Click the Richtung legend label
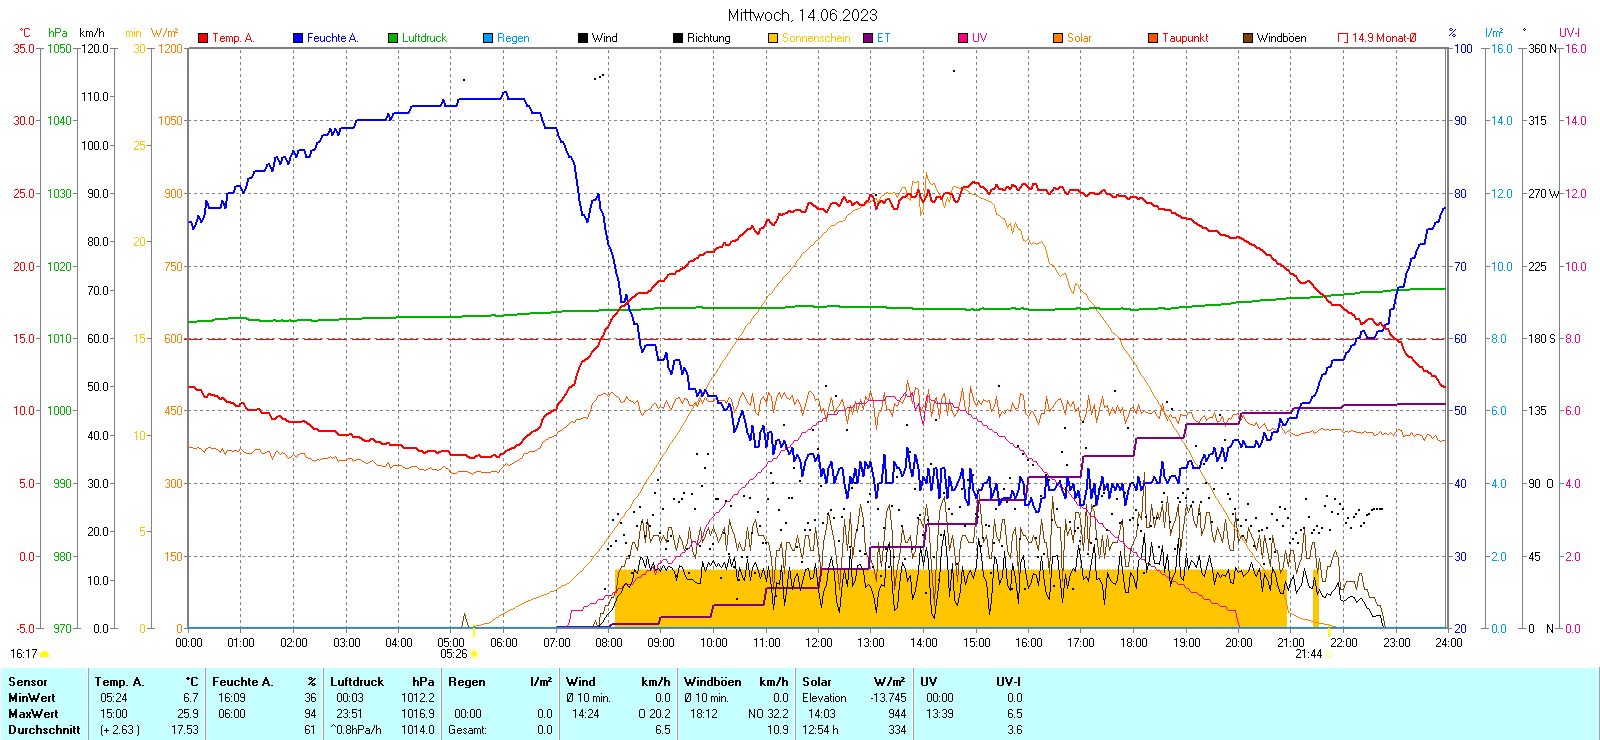1600x740 pixels. pyautogui.click(x=708, y=38)
